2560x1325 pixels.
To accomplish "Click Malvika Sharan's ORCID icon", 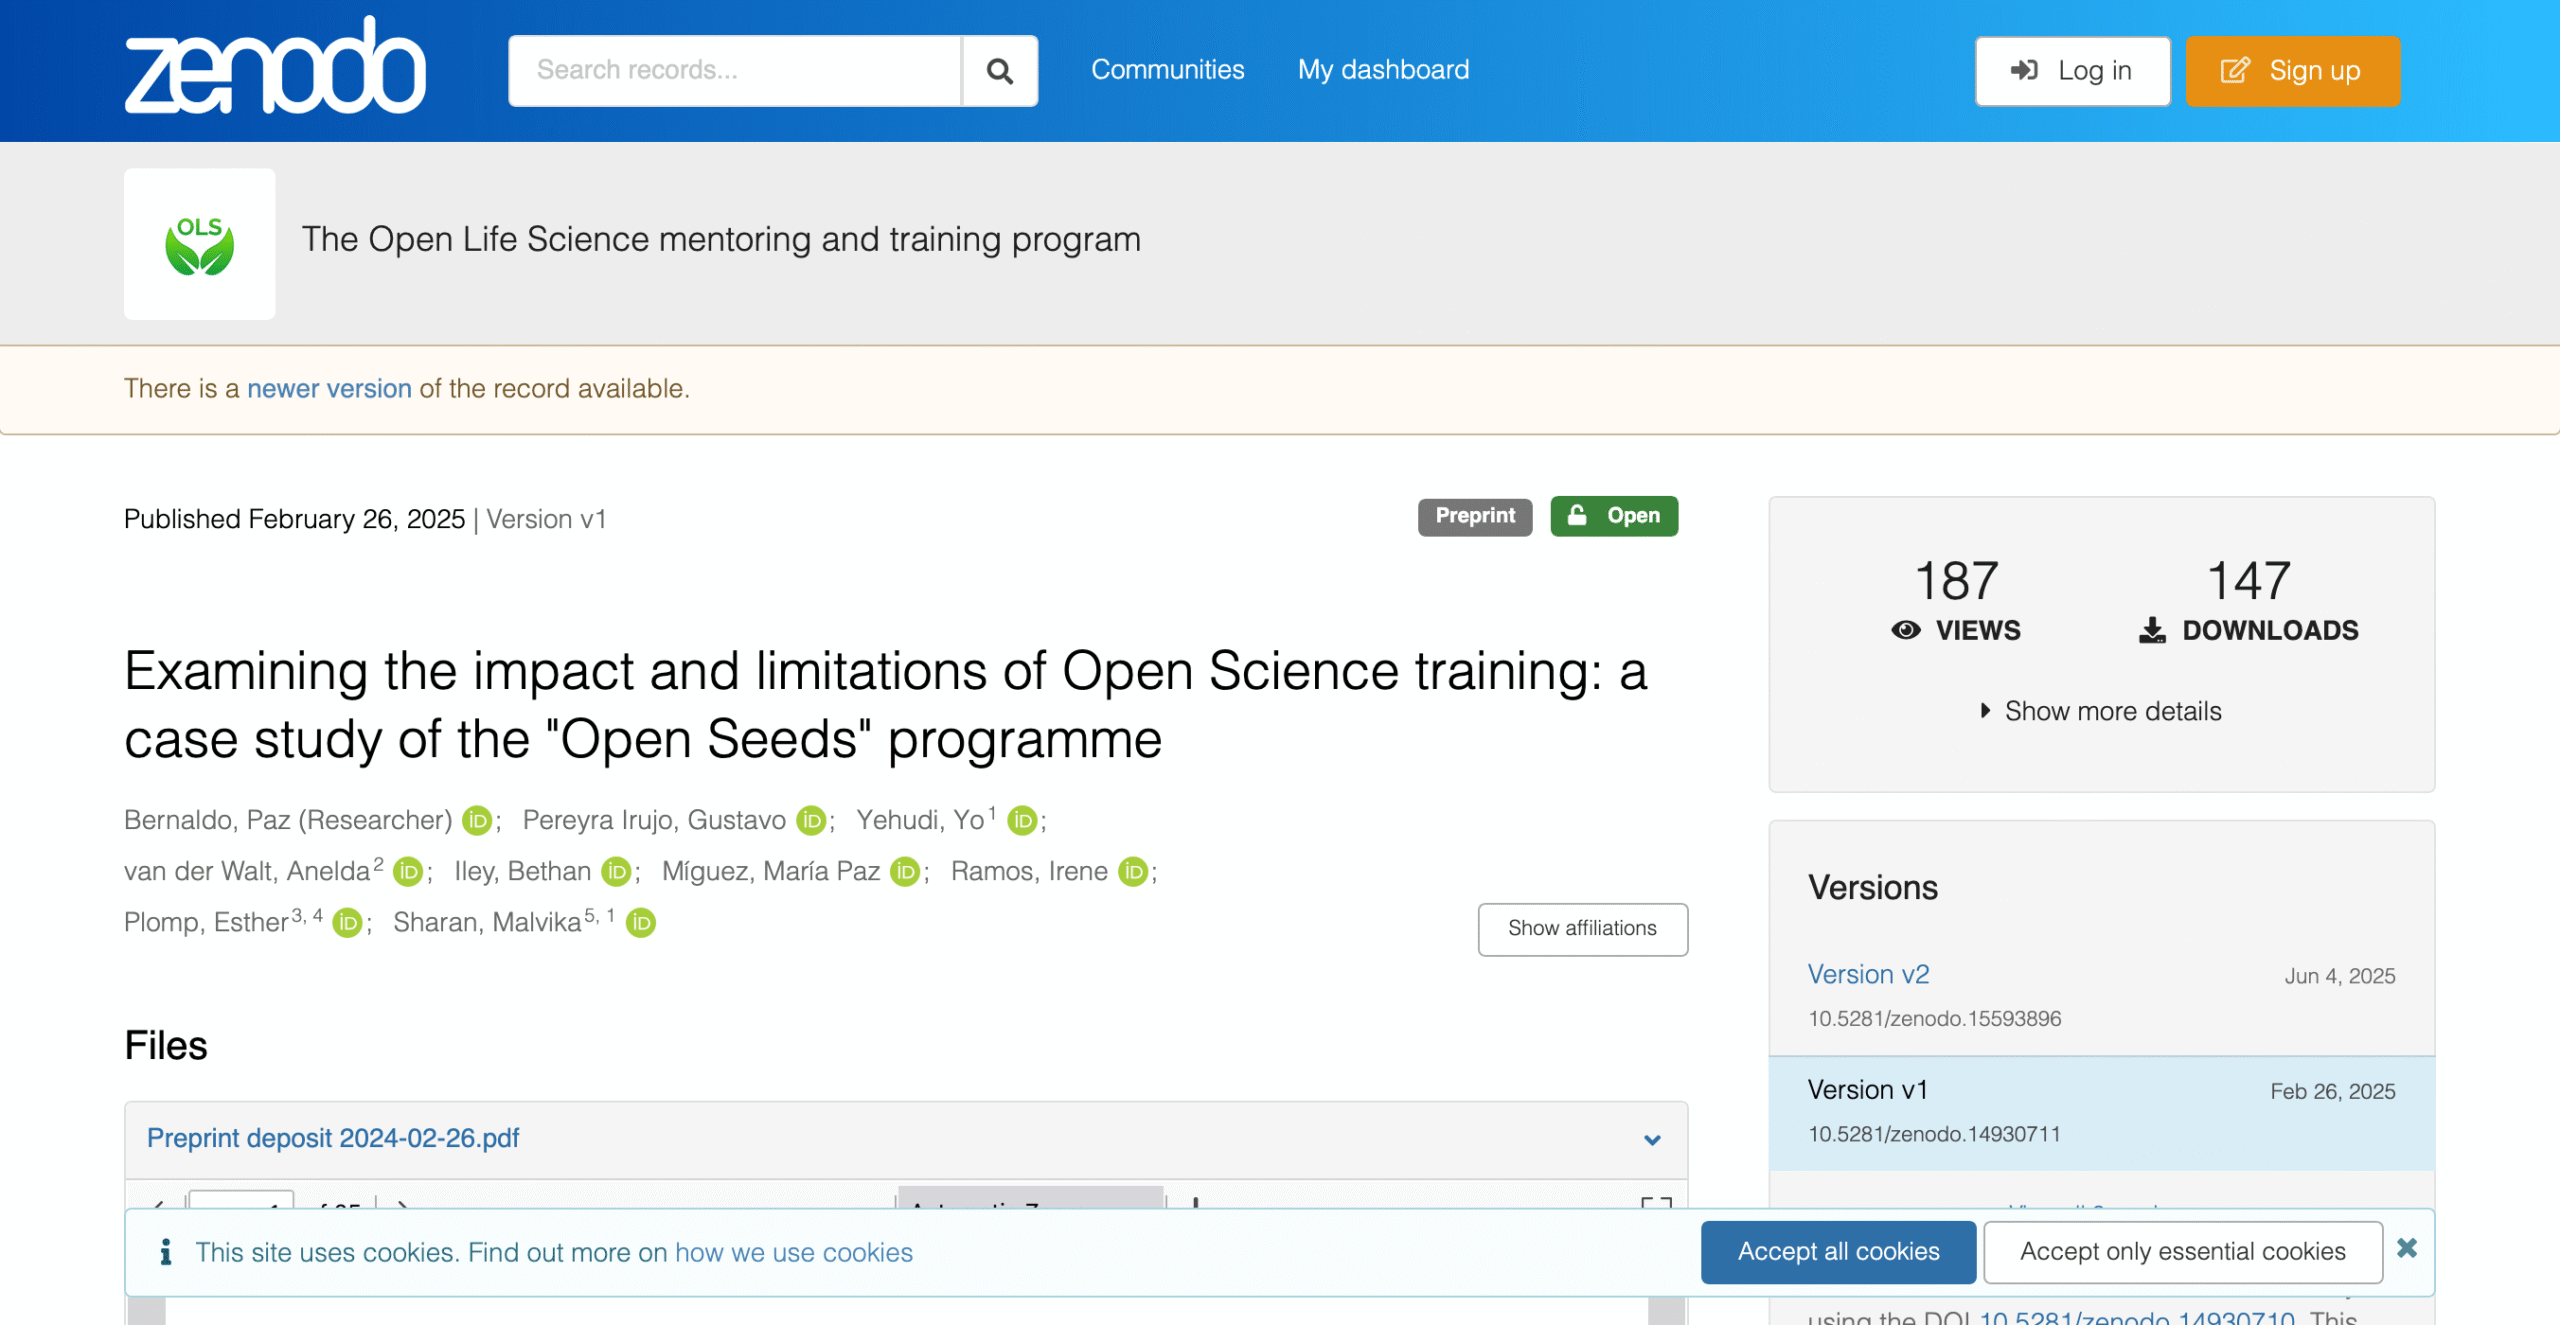I will click(641, 923).
